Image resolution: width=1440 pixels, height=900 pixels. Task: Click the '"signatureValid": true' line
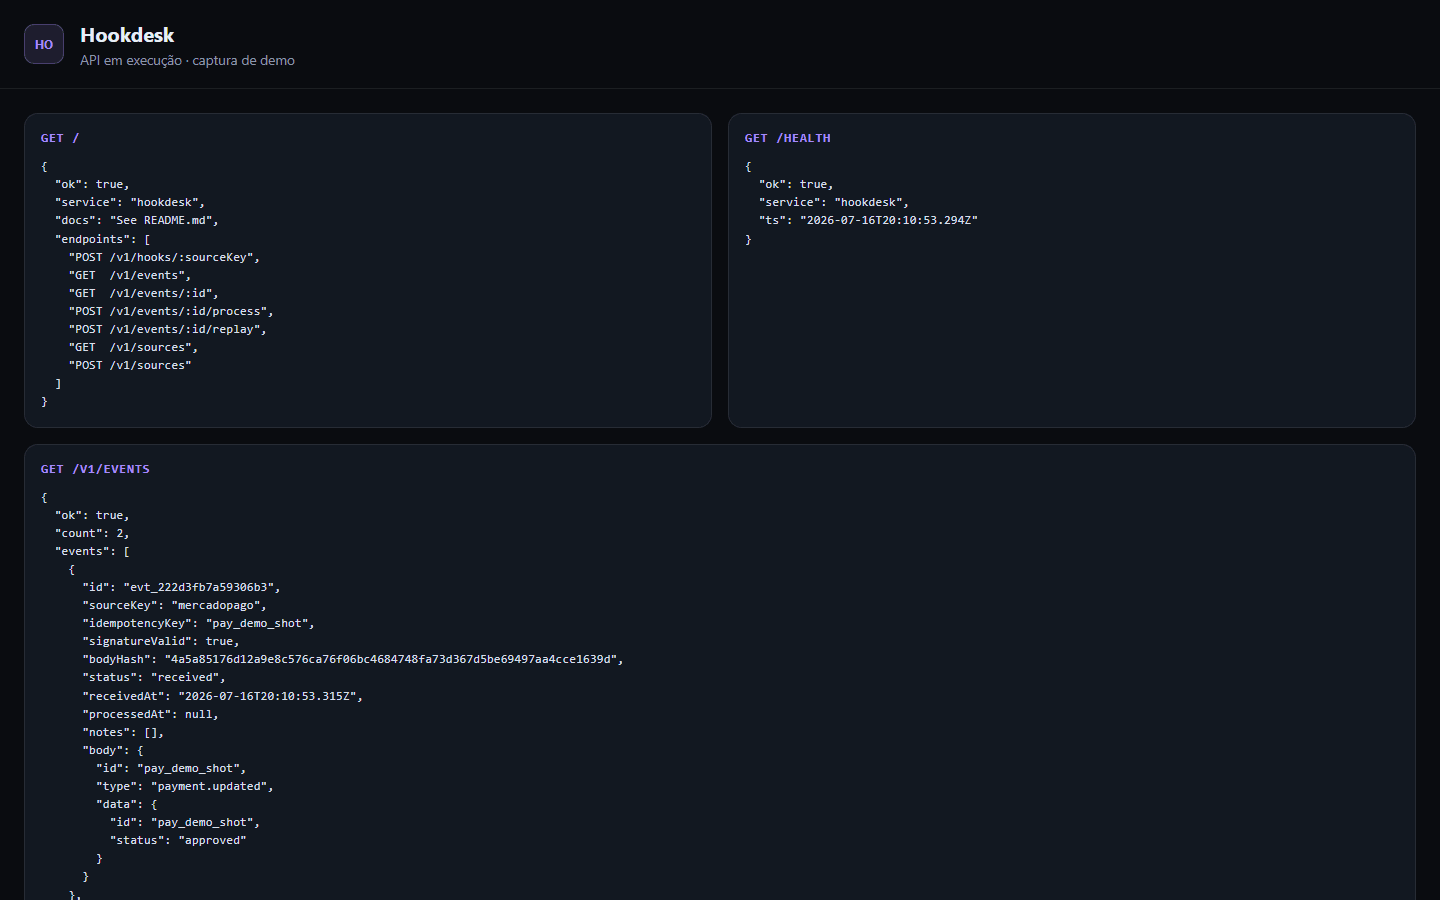click(x=161, y=641)
